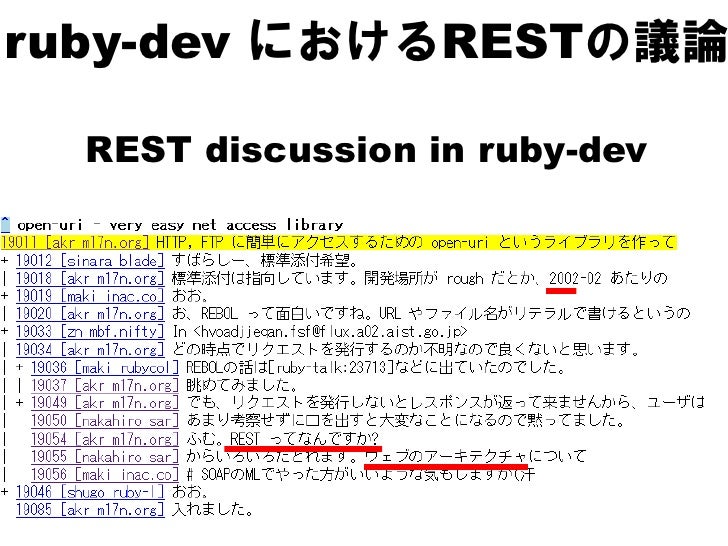Open message 19054 by akr m17n.org
This screenshot has width=728, height=546.
105,438
